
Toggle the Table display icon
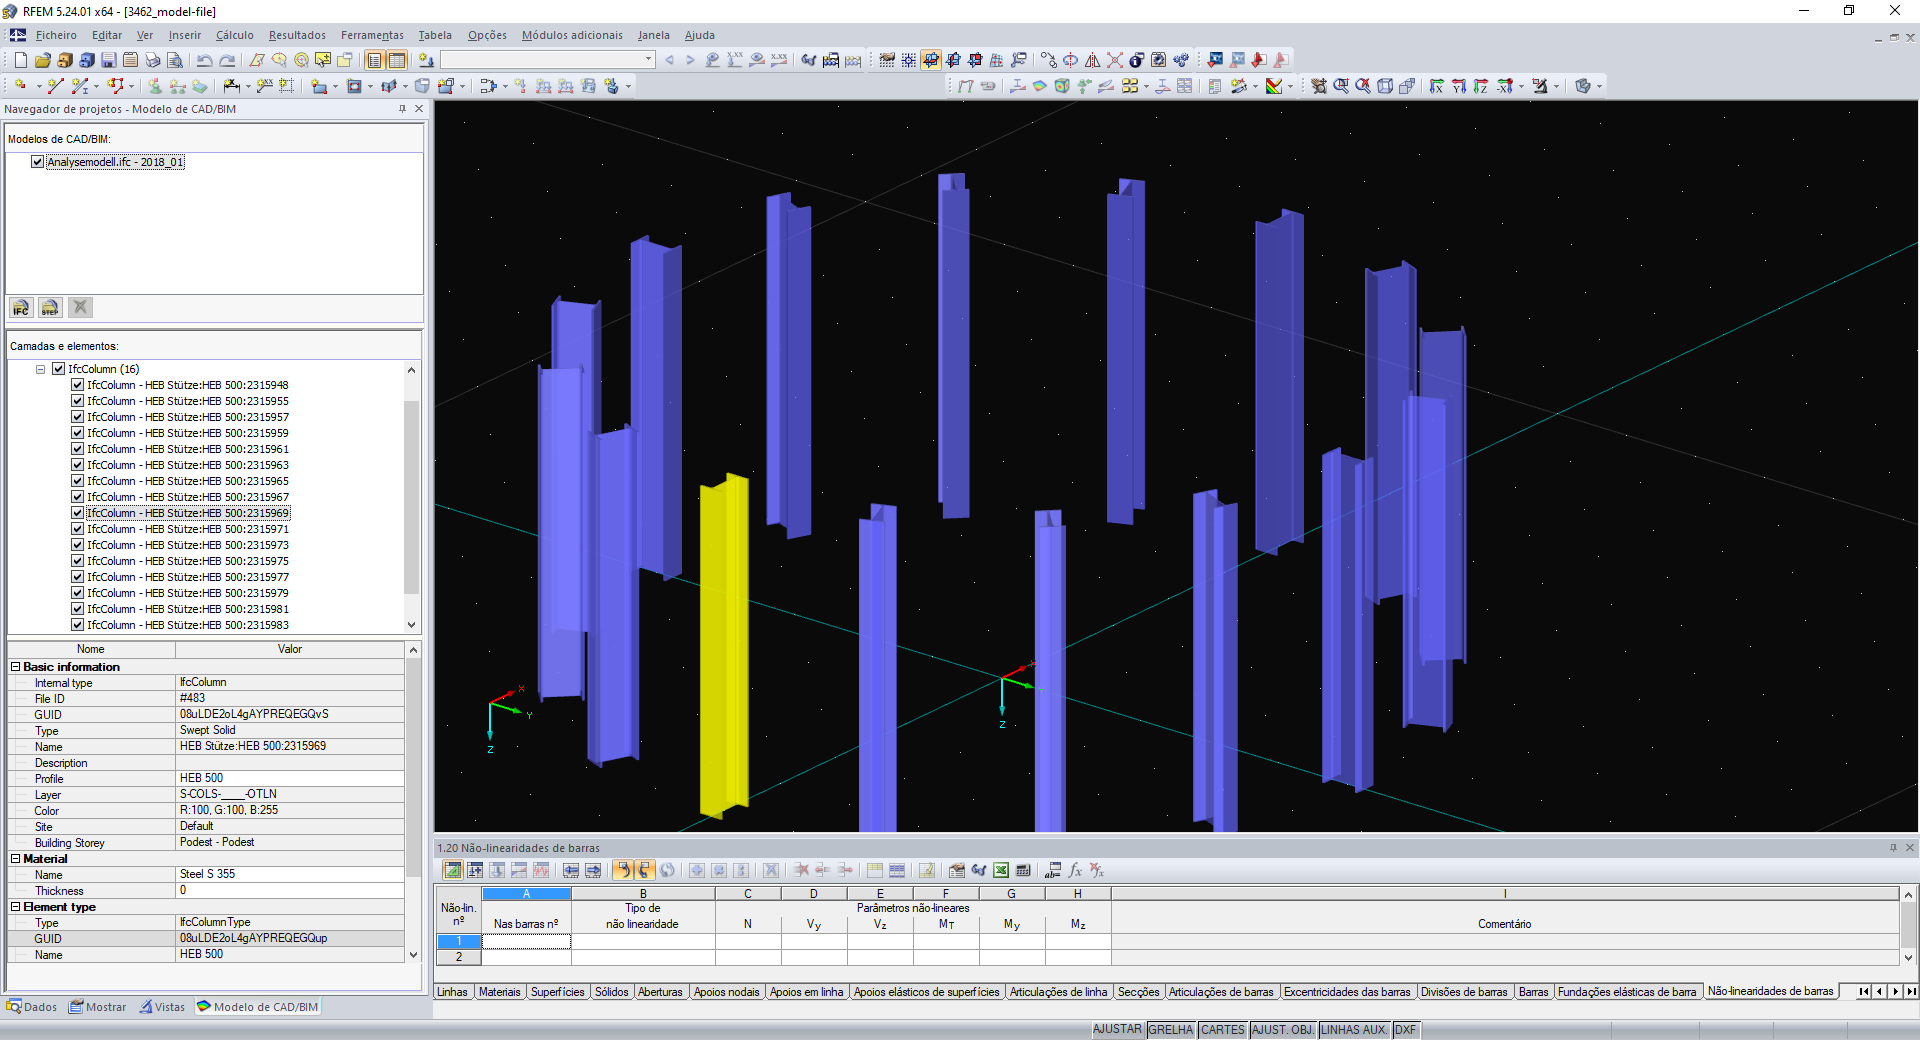pos(397,60)
